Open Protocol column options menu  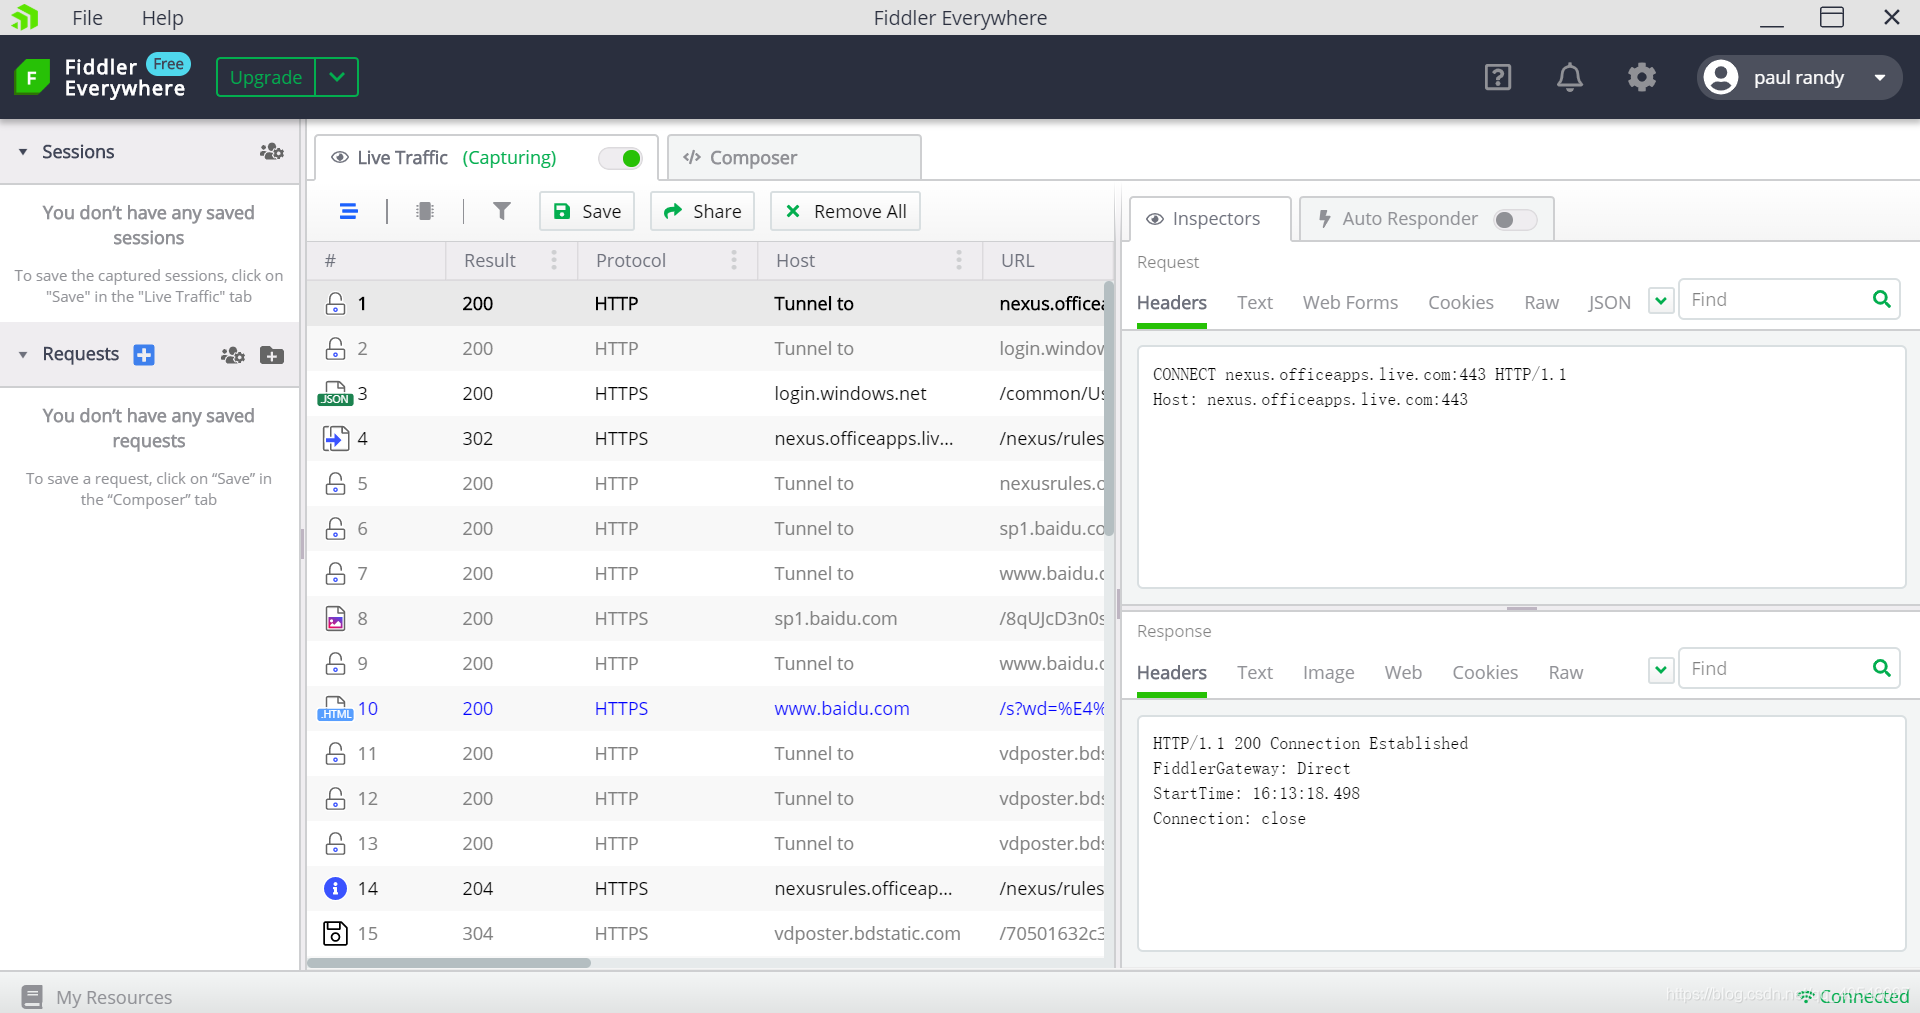pyautogui.click(x=734, y=260)
